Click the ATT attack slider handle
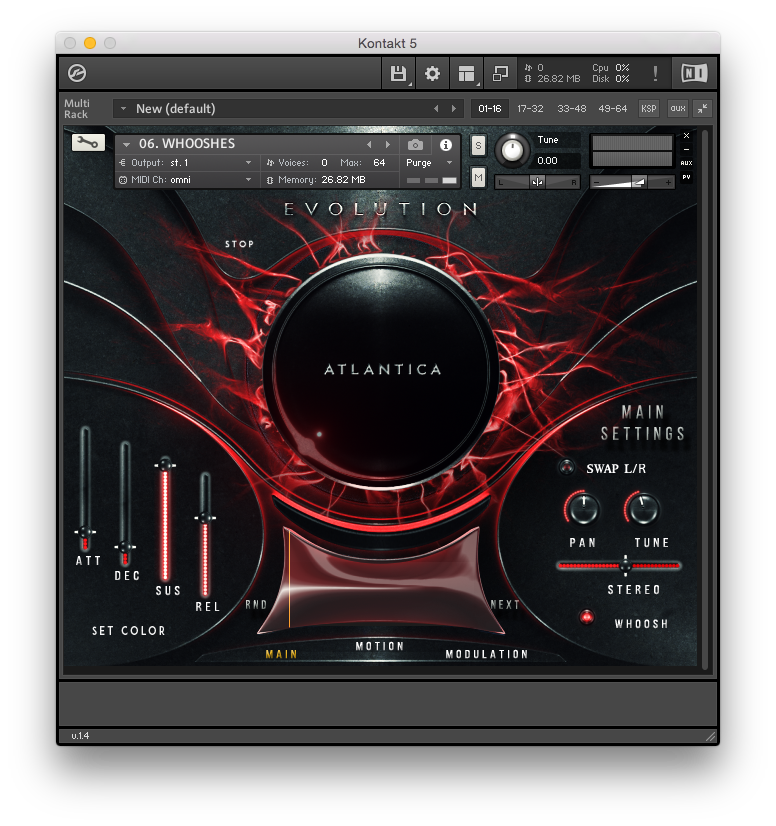Image resolution: width=776 pixels, height=826 pixels. [85, 532]
